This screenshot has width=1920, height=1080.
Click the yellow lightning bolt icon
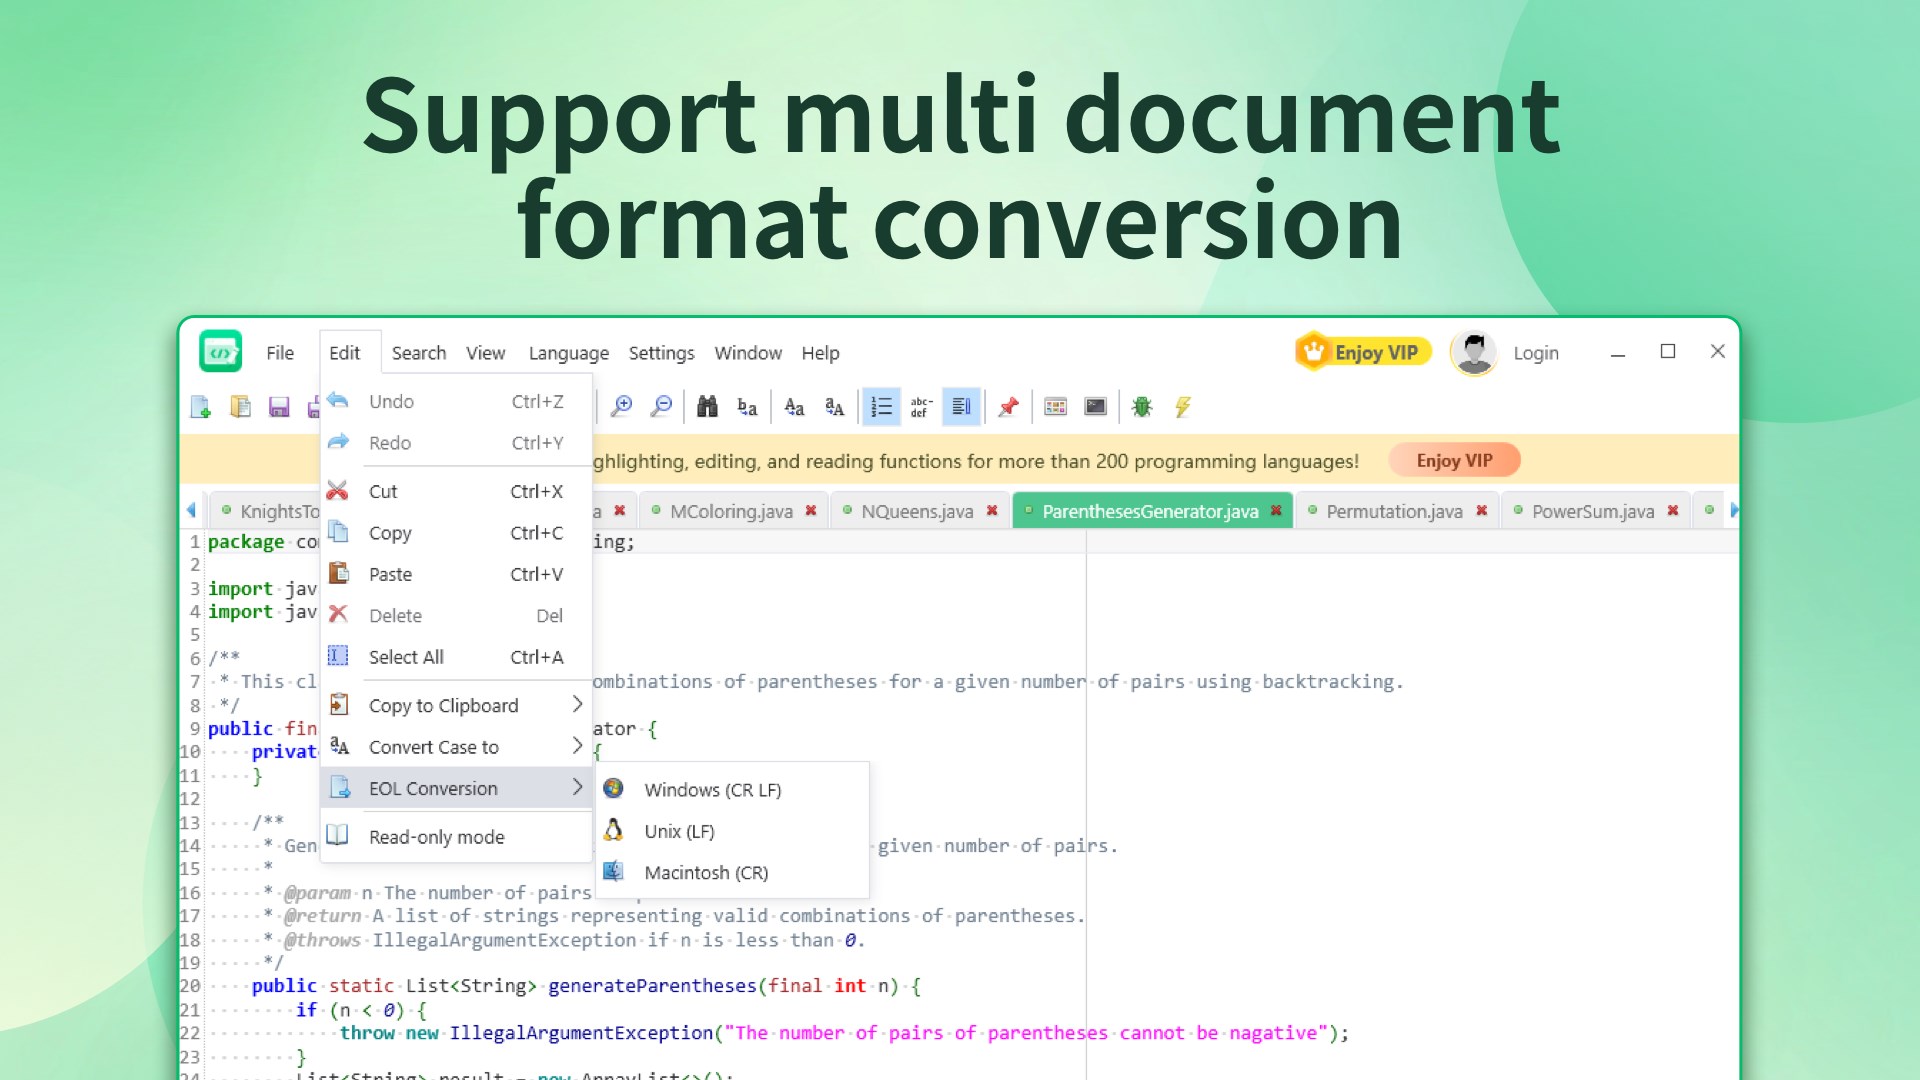pos(1183,406)
